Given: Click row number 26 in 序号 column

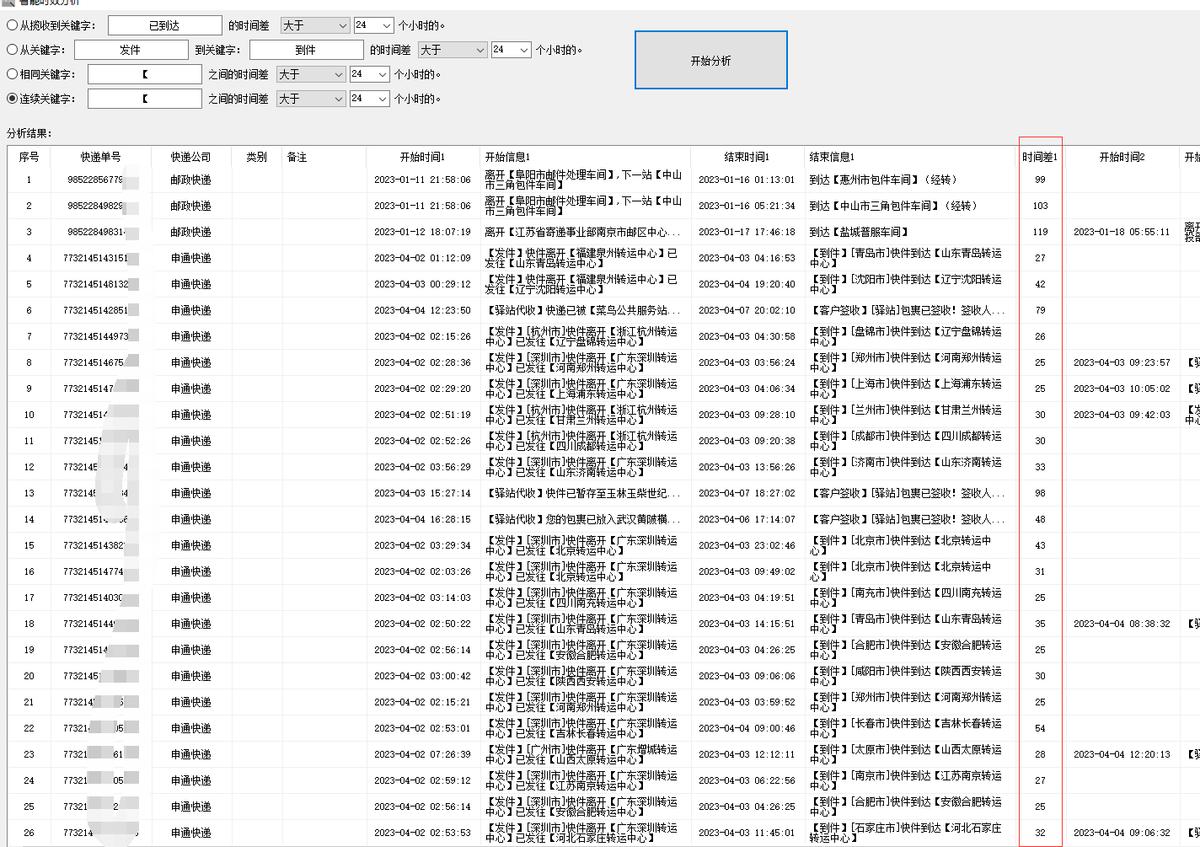Looking at the screenshot, I should [29, 832].
